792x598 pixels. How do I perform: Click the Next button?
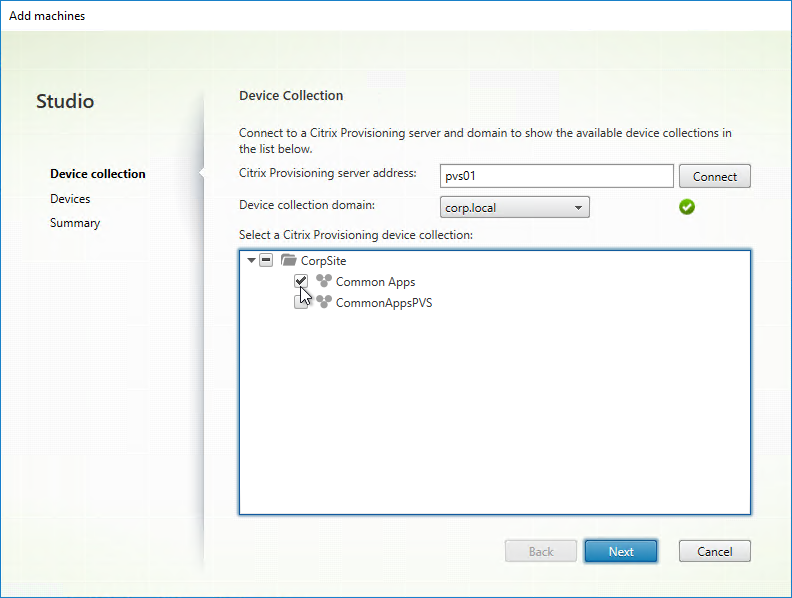pyautogui.click(x=621, y=552)
